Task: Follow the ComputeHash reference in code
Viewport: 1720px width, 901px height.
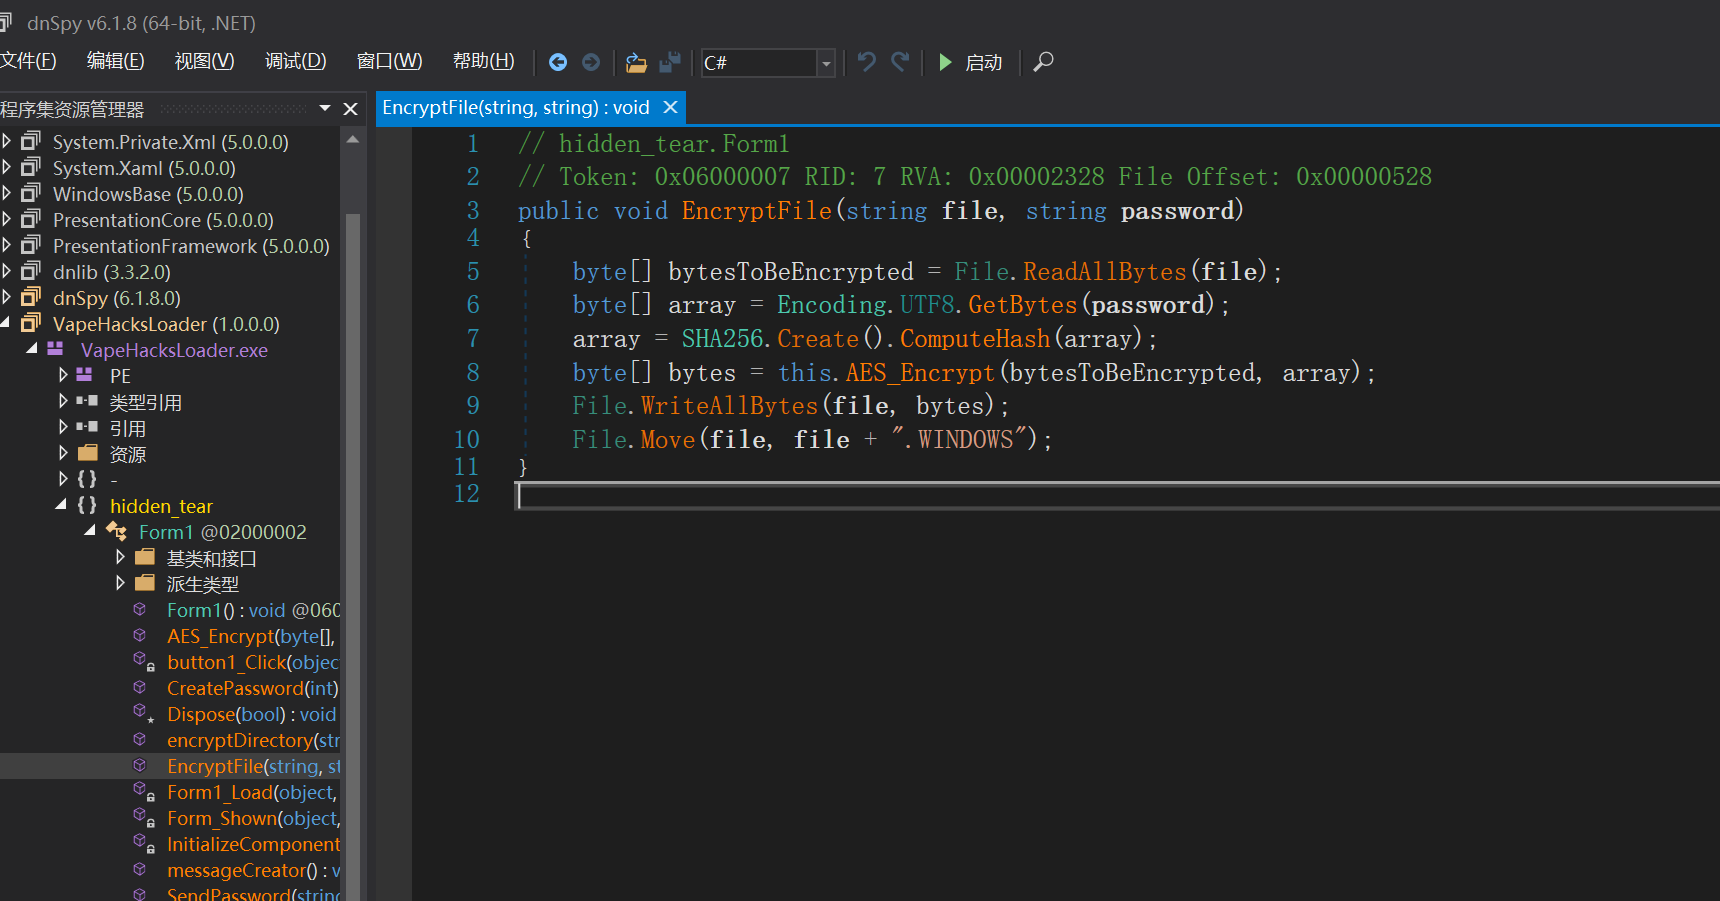Action: pos(975,339)
